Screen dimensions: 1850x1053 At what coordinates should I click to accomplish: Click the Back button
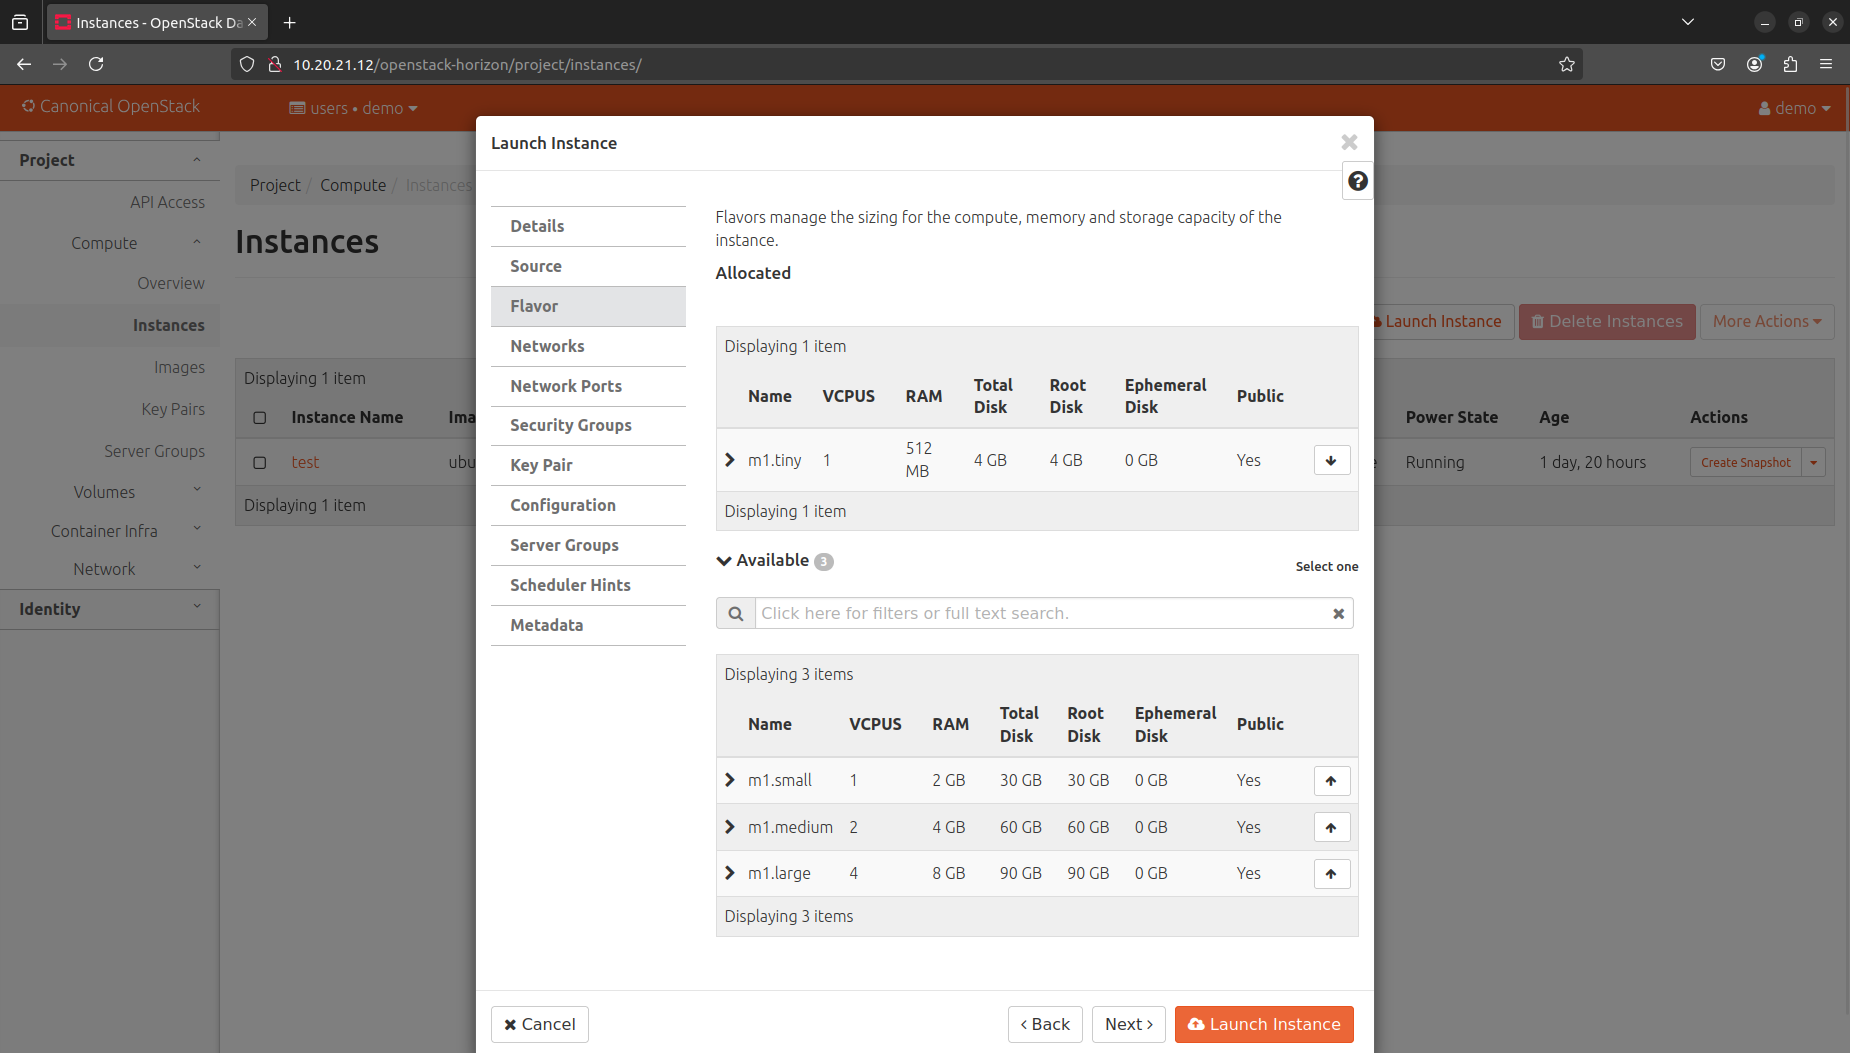point(1045,1024)
